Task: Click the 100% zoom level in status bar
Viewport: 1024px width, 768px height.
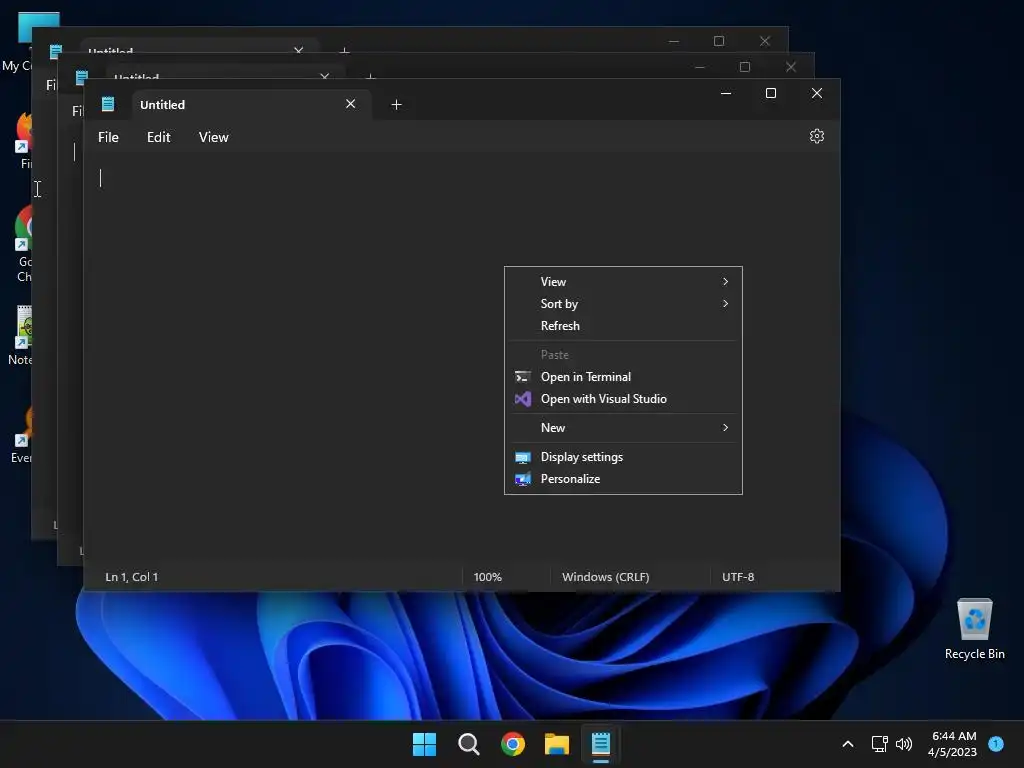Action: point(487,577)
